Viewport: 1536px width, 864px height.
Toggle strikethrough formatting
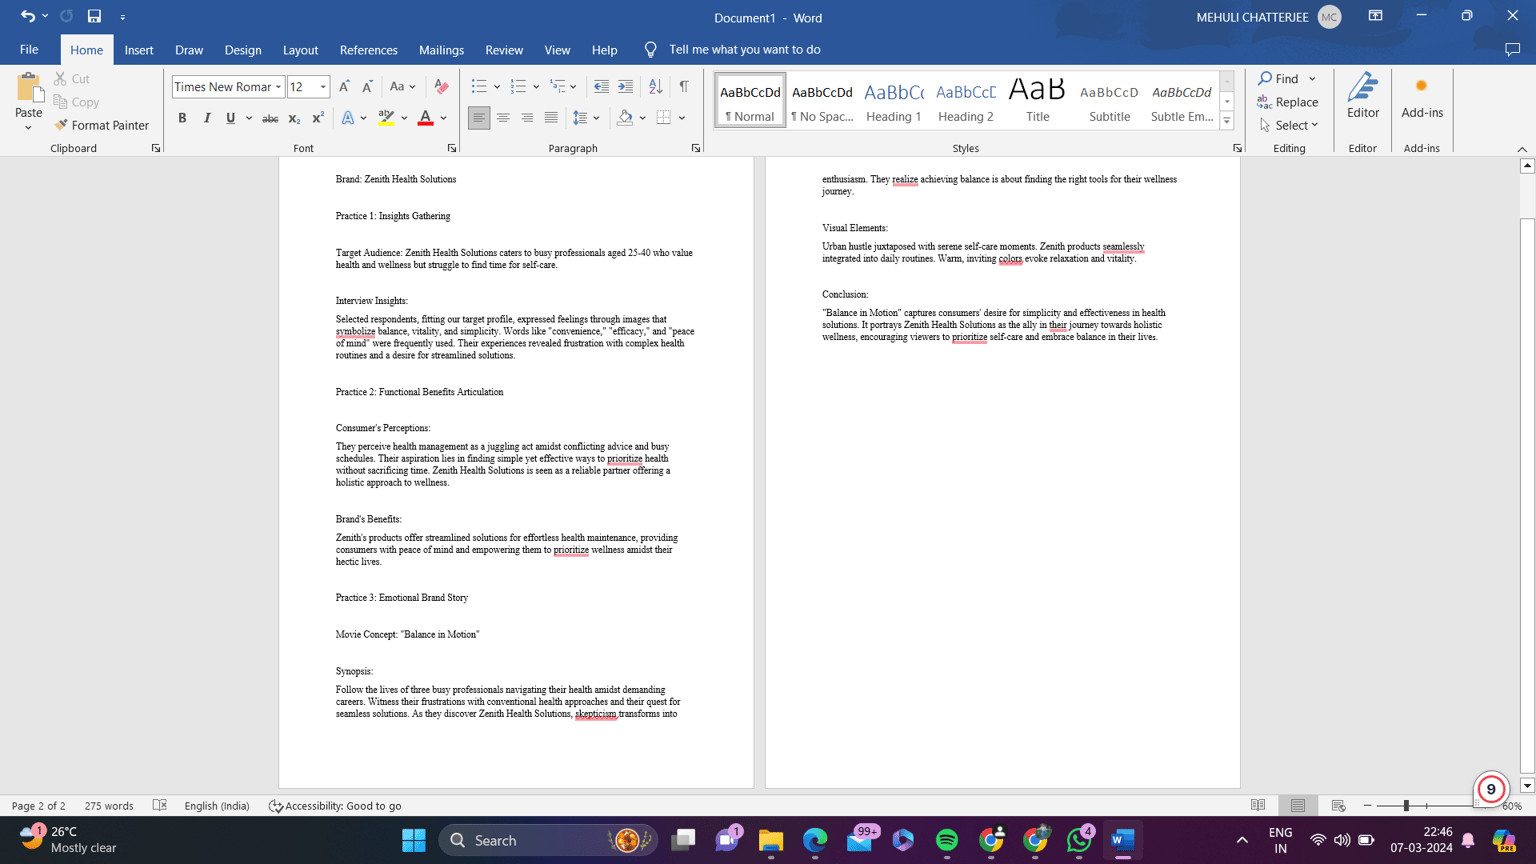click(x=270, y=118)
